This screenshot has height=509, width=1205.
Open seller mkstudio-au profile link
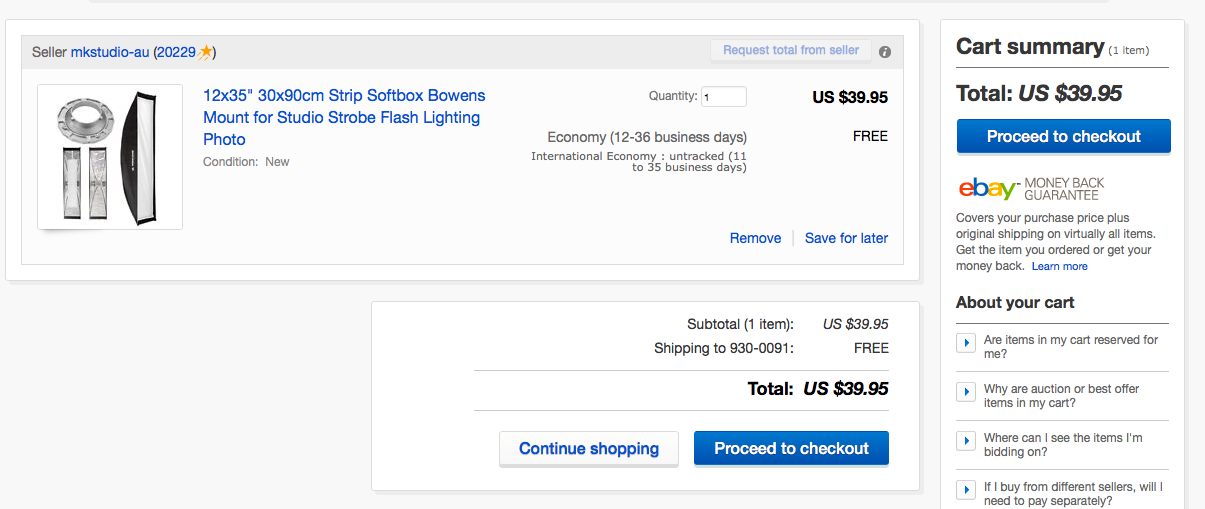coord(109,52)
